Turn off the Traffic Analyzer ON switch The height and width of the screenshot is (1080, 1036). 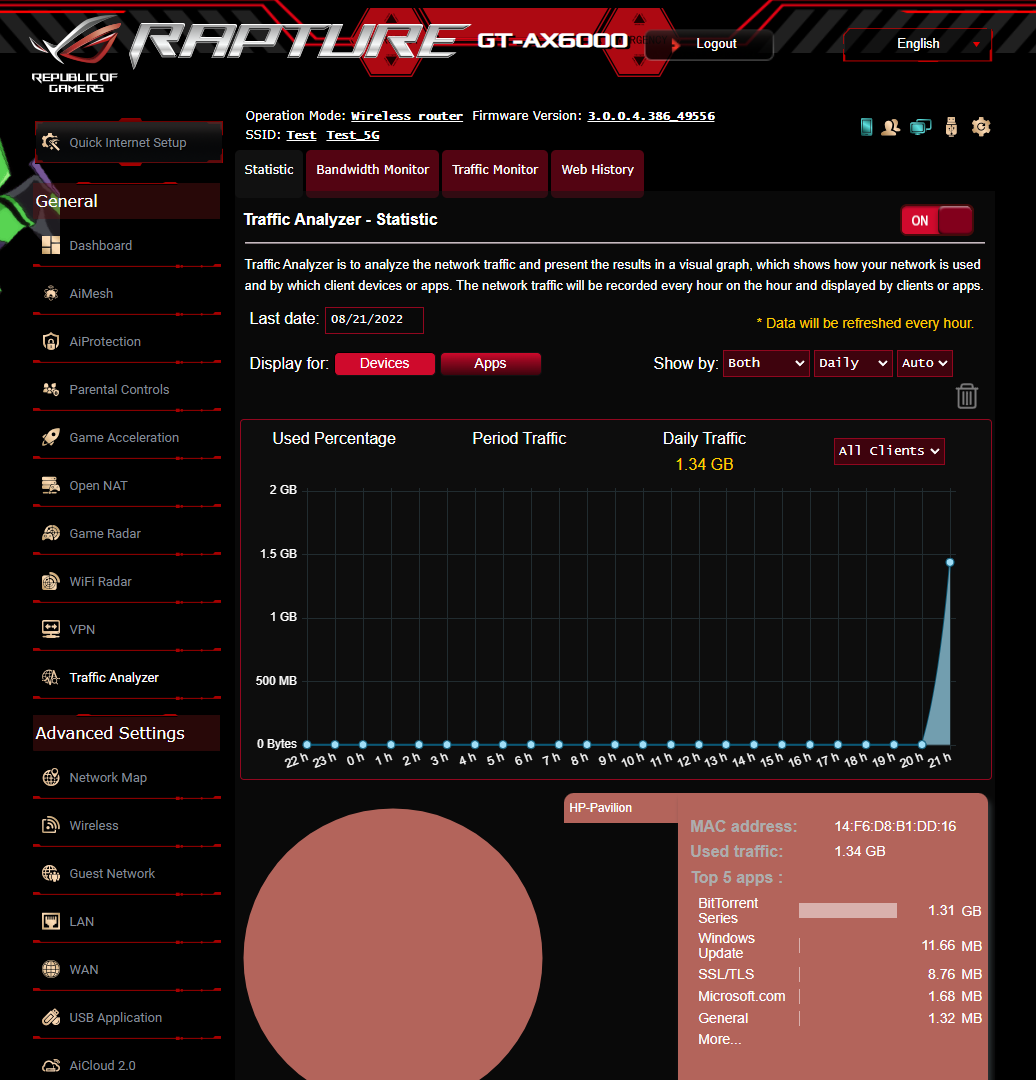click(x=937, y=220)
